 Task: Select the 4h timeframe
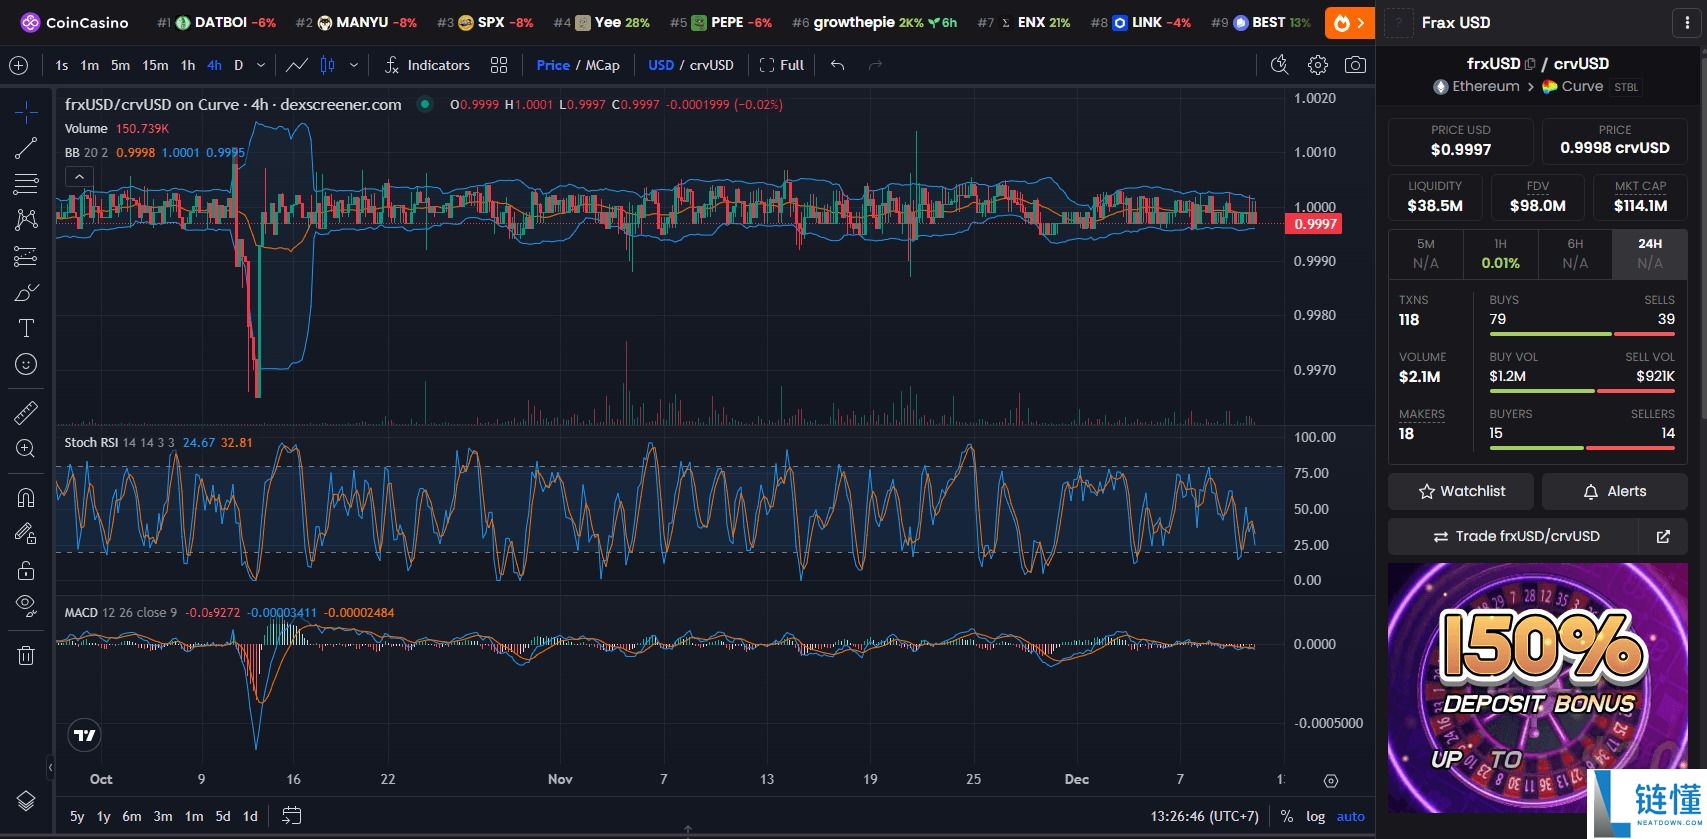click(214, 65)
